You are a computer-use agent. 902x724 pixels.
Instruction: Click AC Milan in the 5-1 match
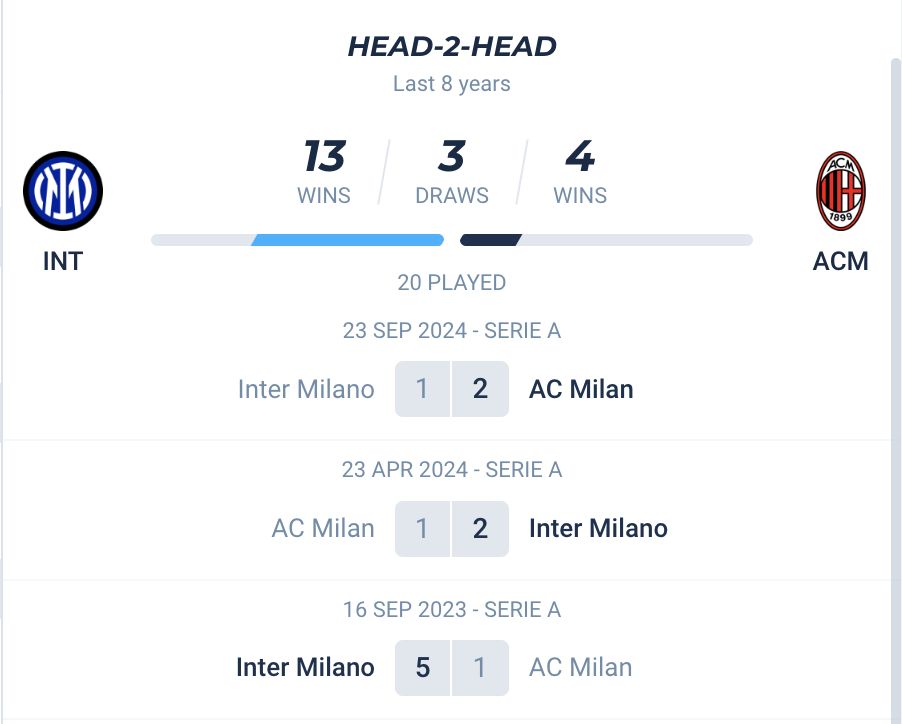point(581,667)
